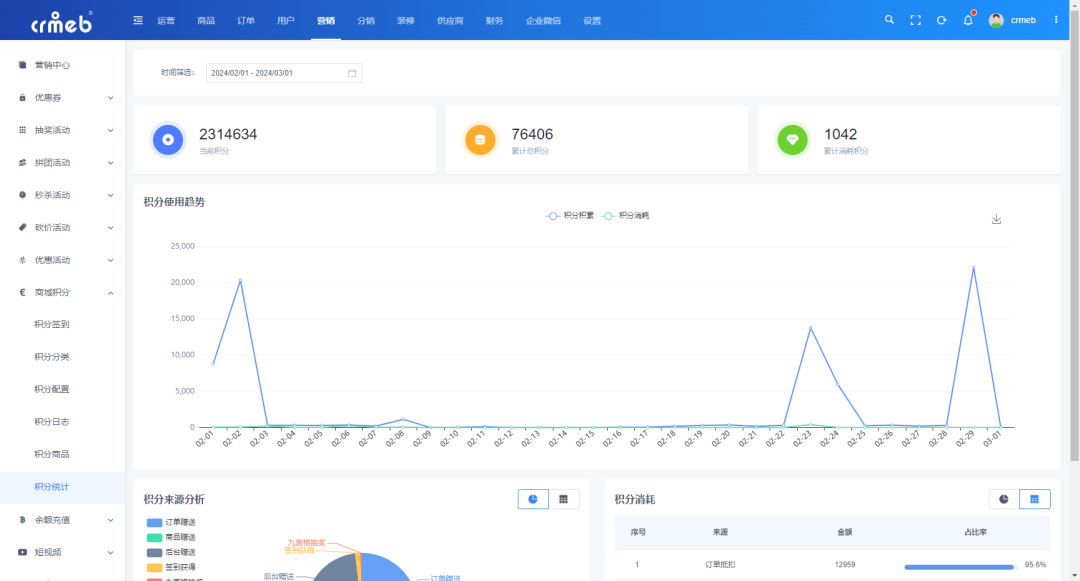
Task: Open the 设置 menu item
Action: coord(592,19)
